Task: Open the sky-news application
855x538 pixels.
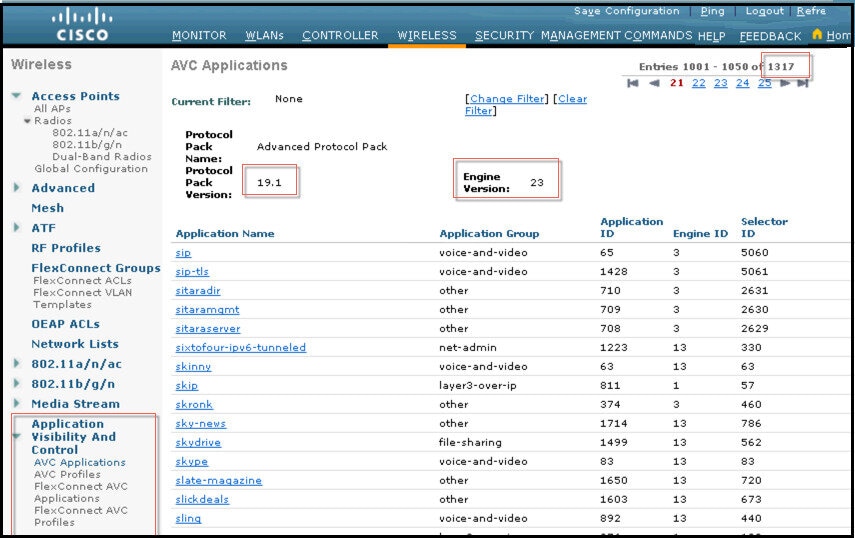Action: click(x=201, y=424)
